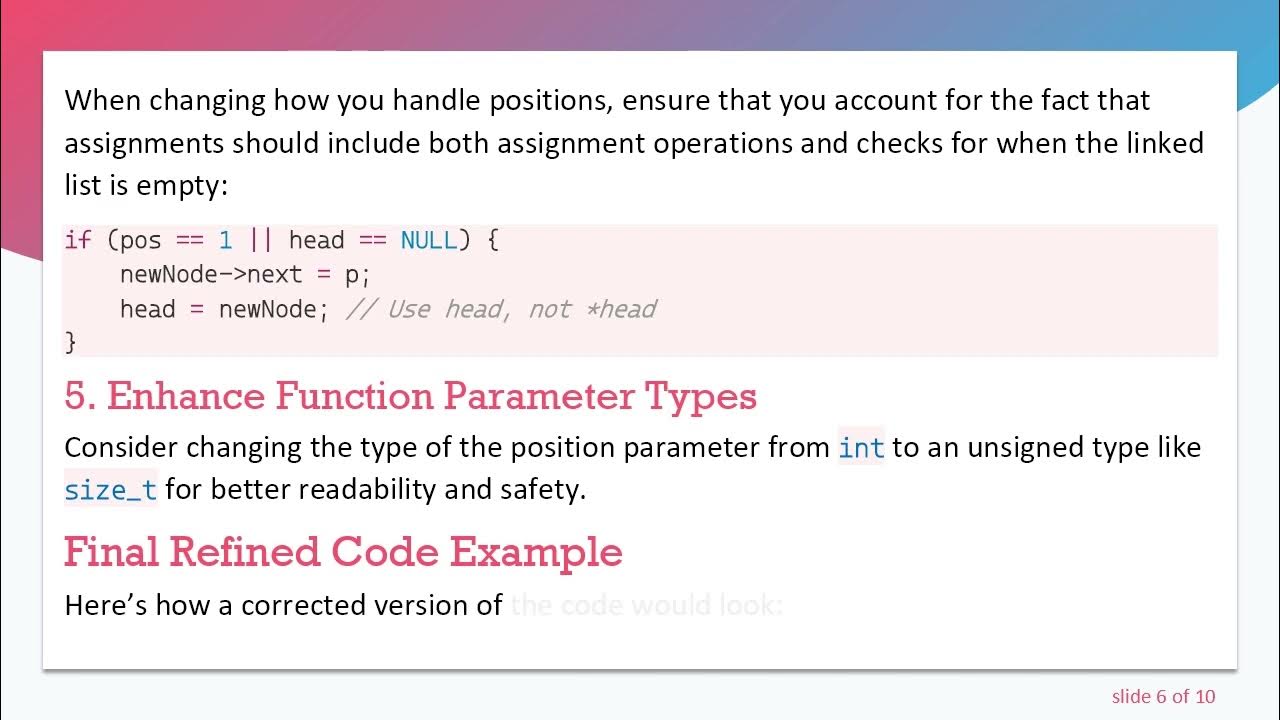Click the "head = newNode;" statement
Screen dimensions: 1280x720
click(x=224, y=309)
